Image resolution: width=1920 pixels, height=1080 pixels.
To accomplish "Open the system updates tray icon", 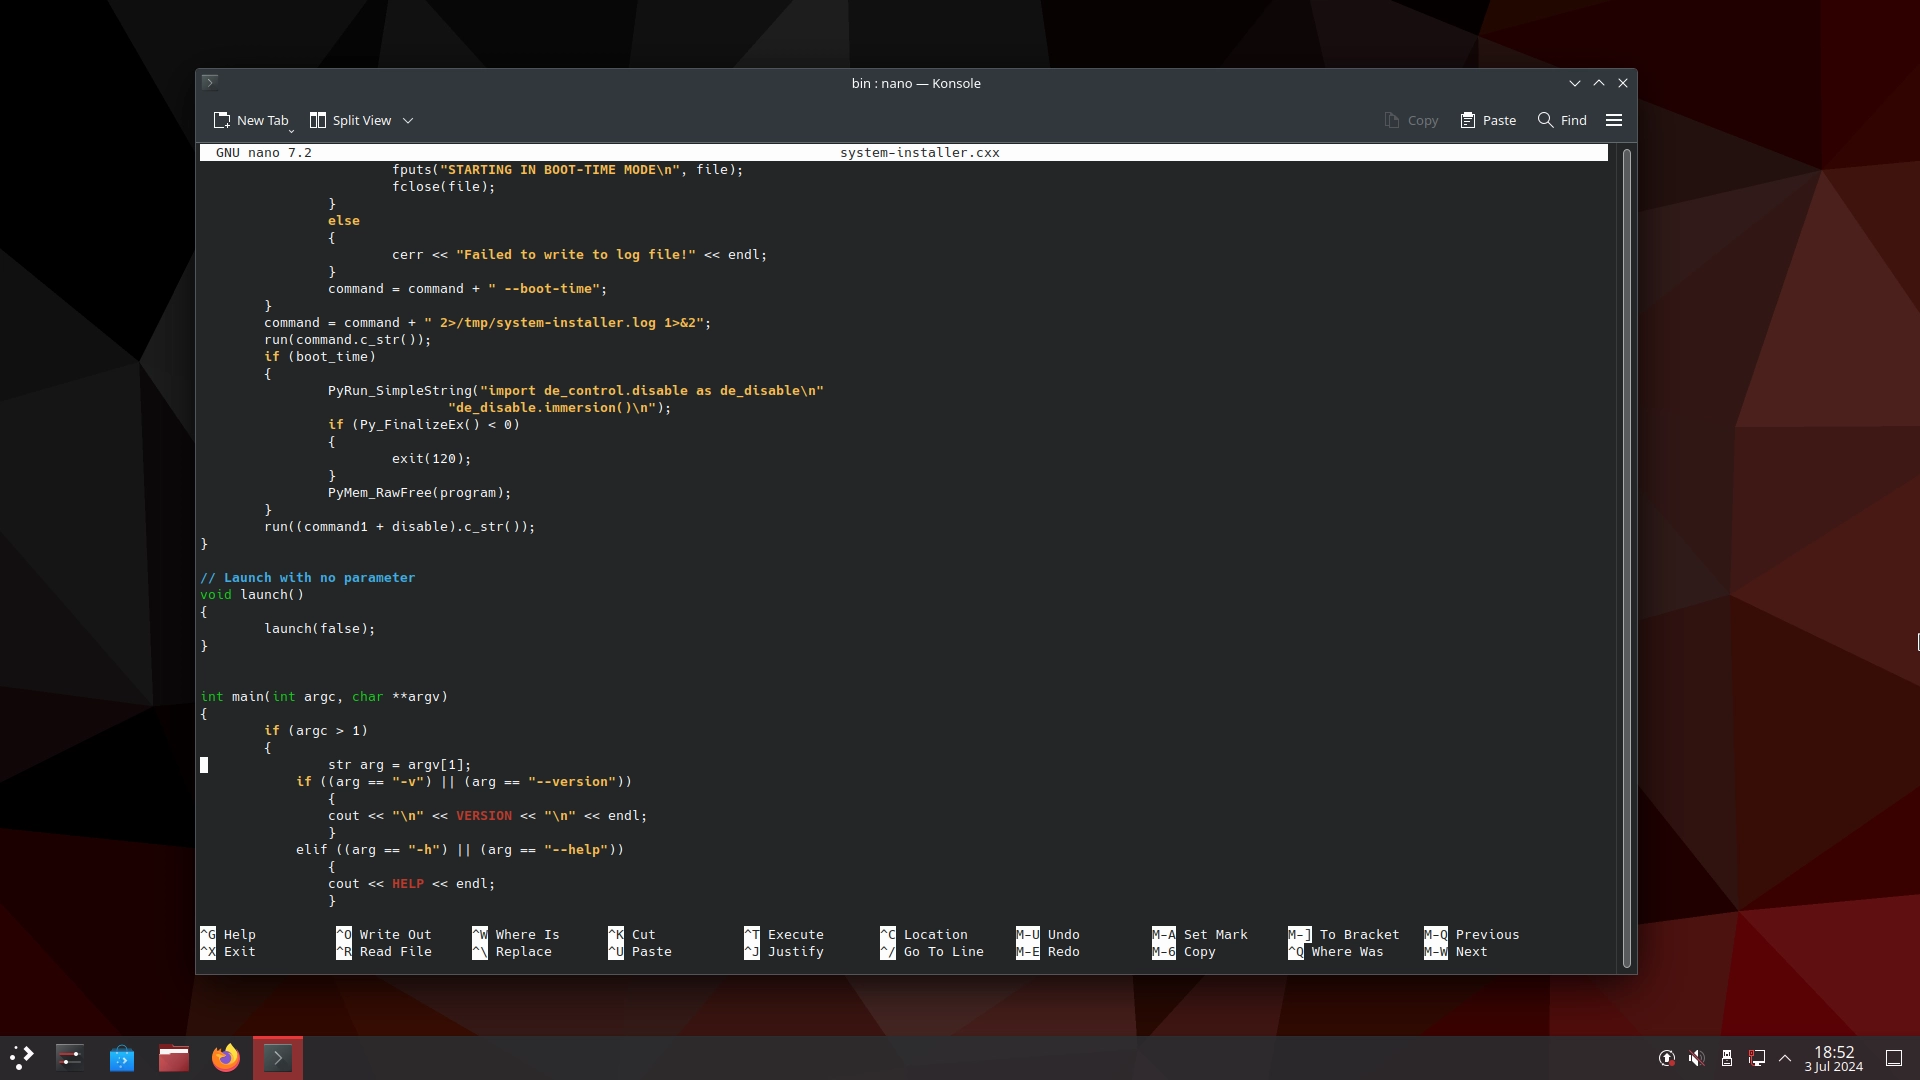I will pos(1667,1058).
